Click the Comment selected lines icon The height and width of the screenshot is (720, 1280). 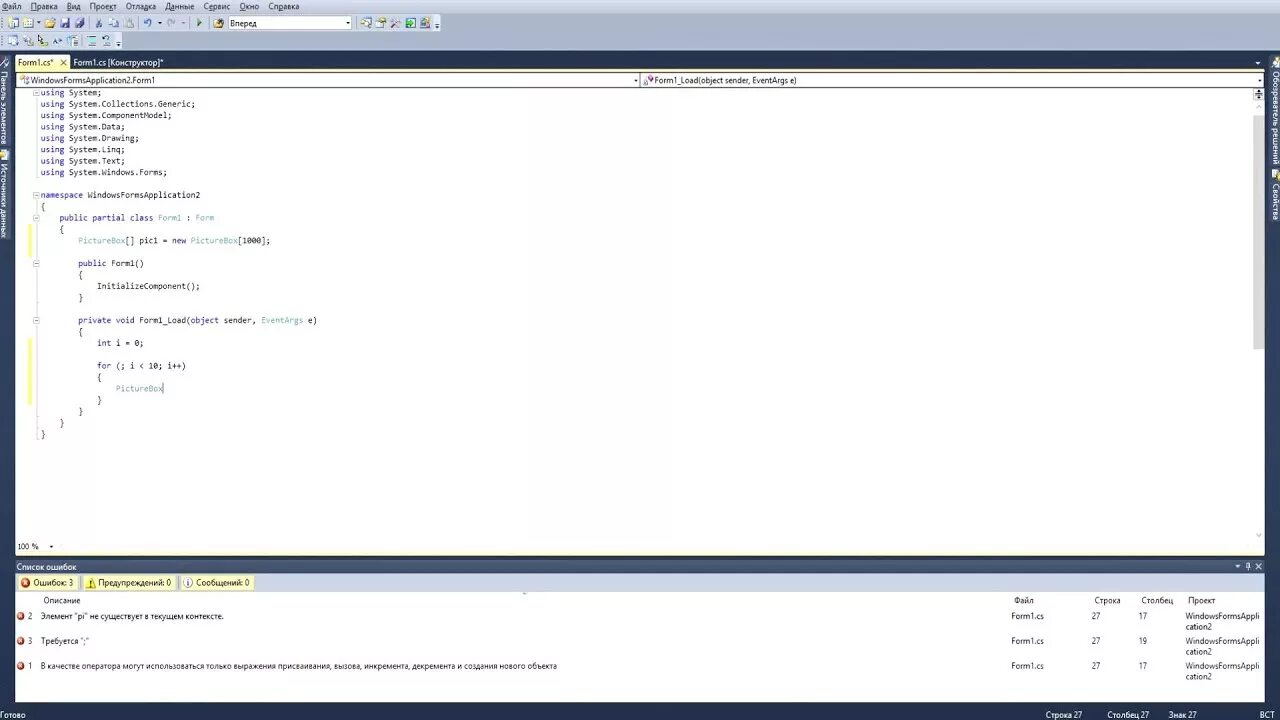(91, 41)
